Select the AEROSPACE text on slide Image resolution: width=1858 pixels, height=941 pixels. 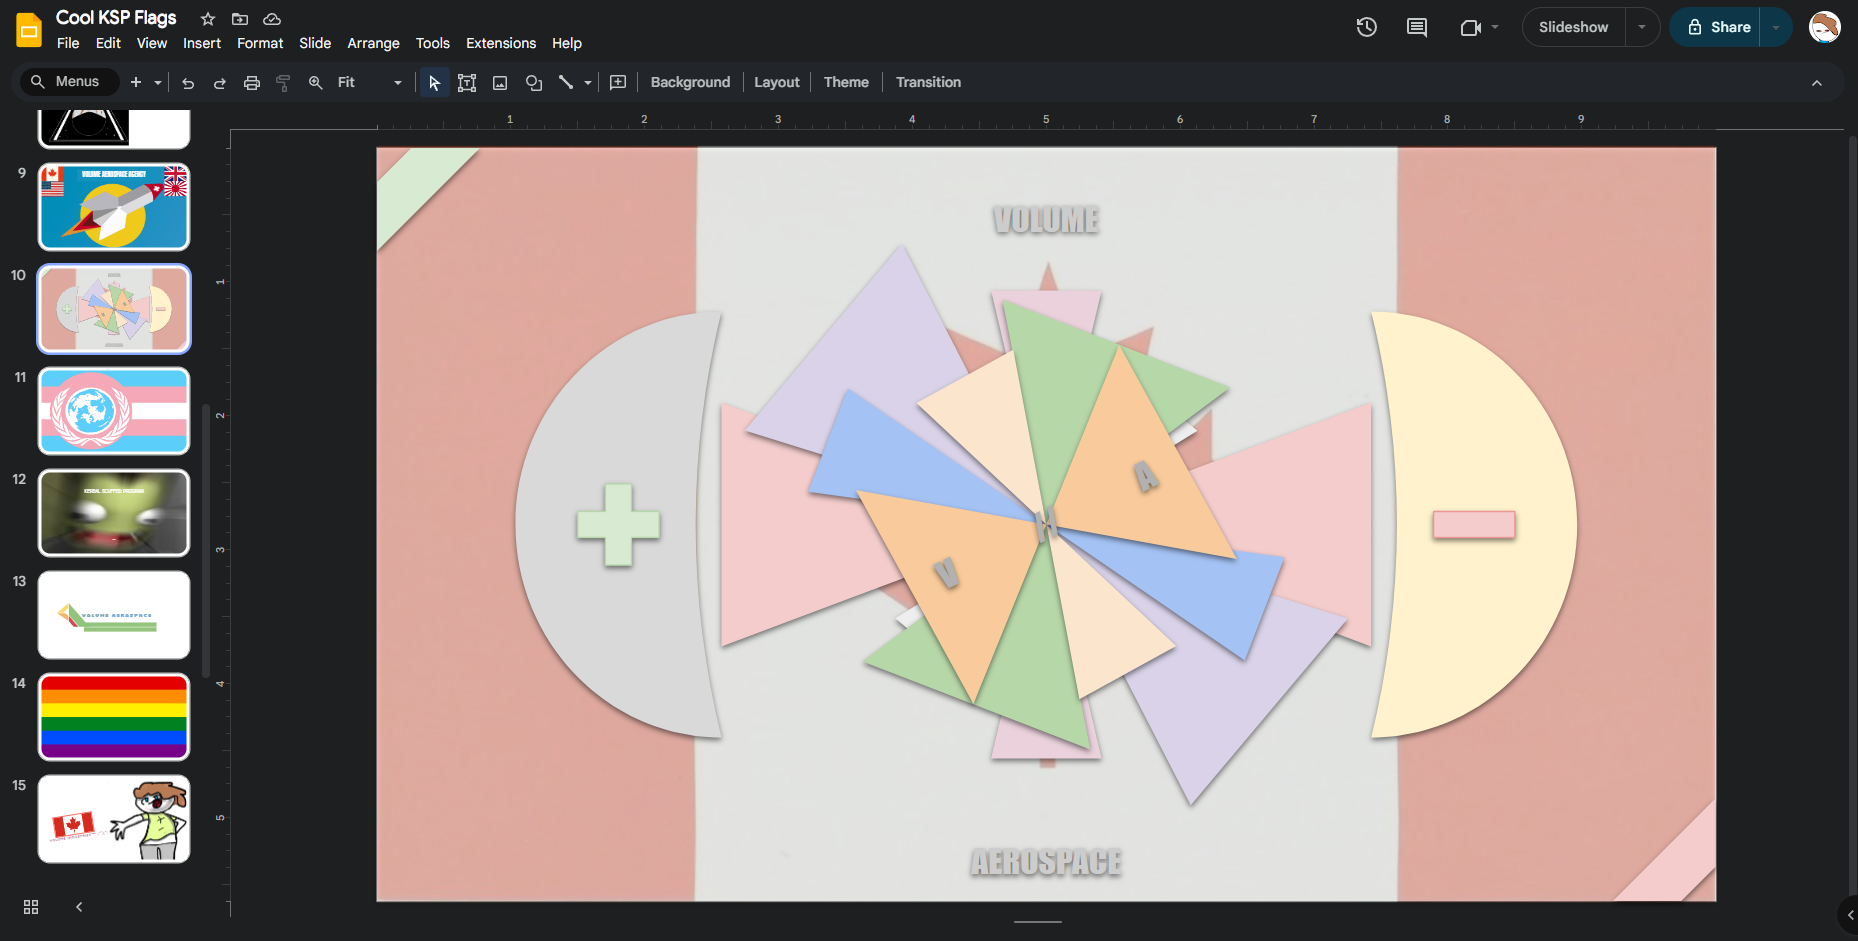[1046, 862]
